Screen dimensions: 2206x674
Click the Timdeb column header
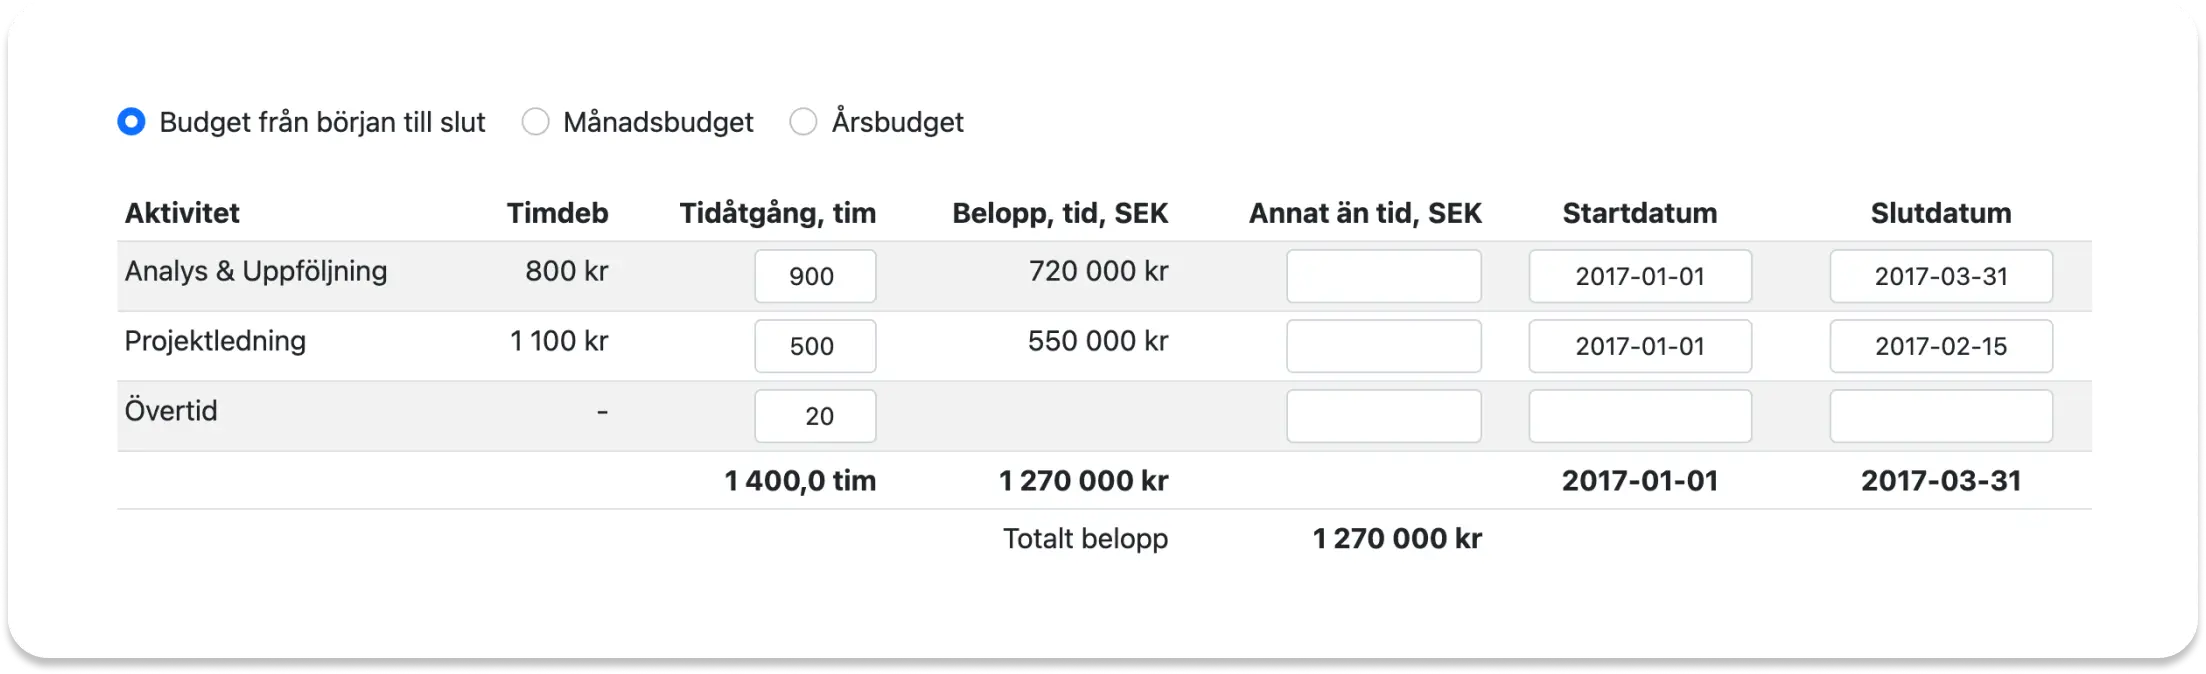click(x=558, y=213)
